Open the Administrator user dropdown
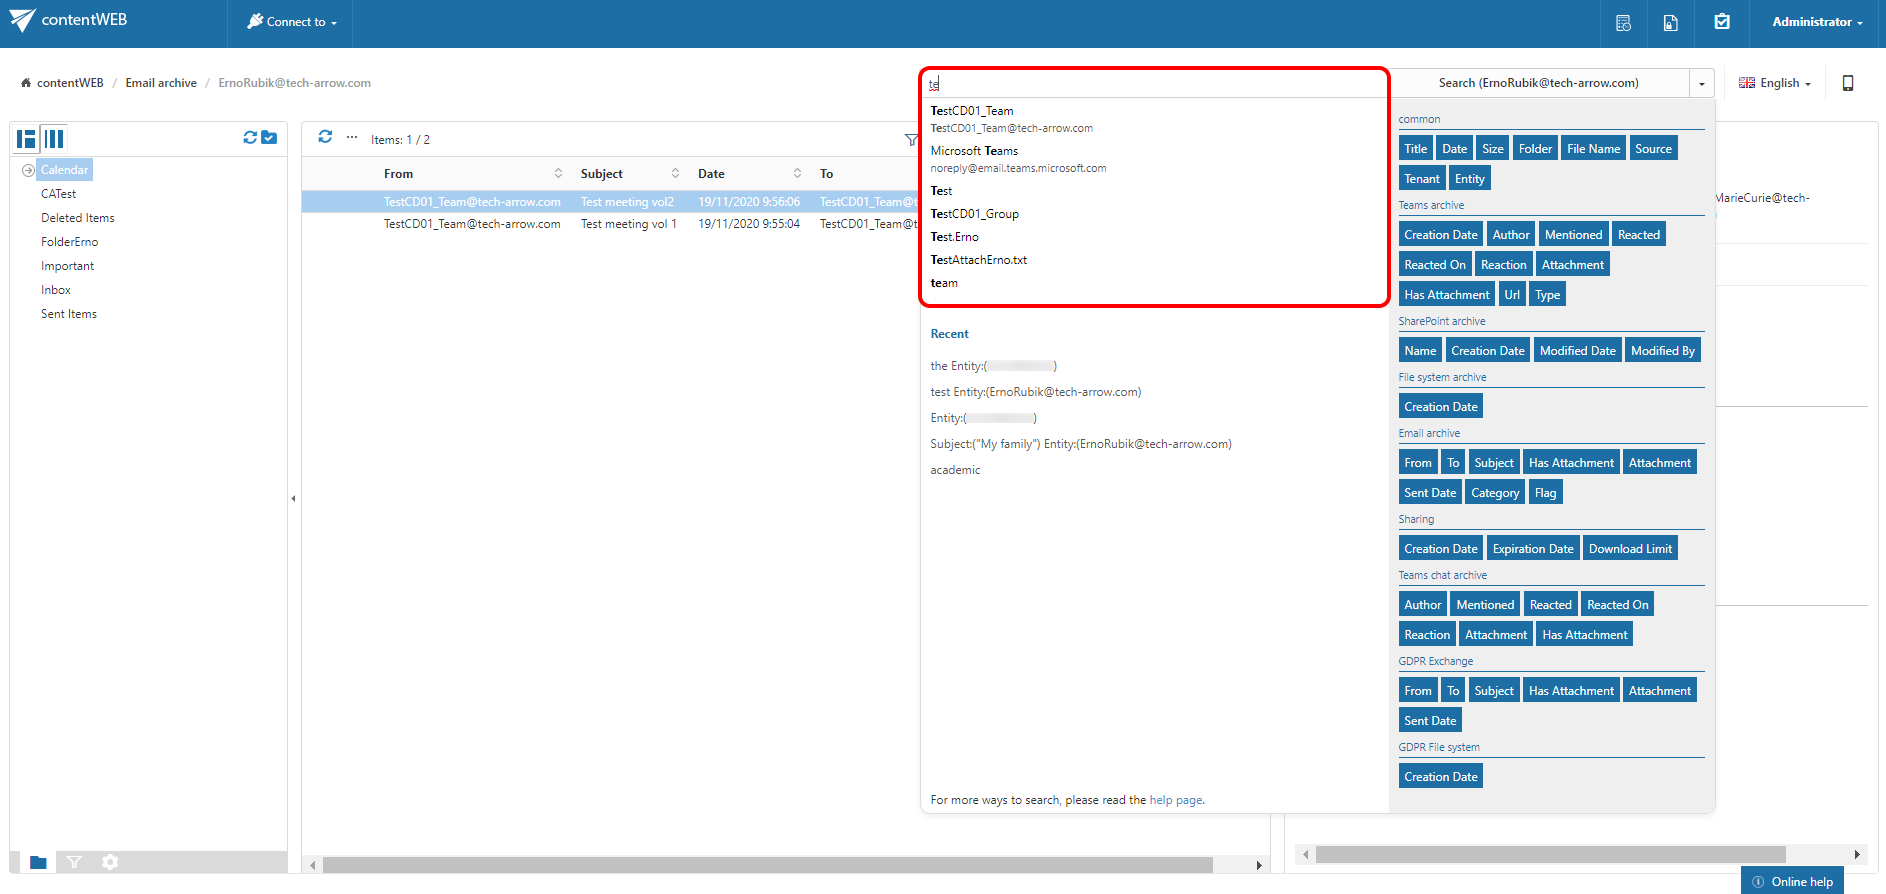This screenshot has height=894, width=1886. [1816, 22]
